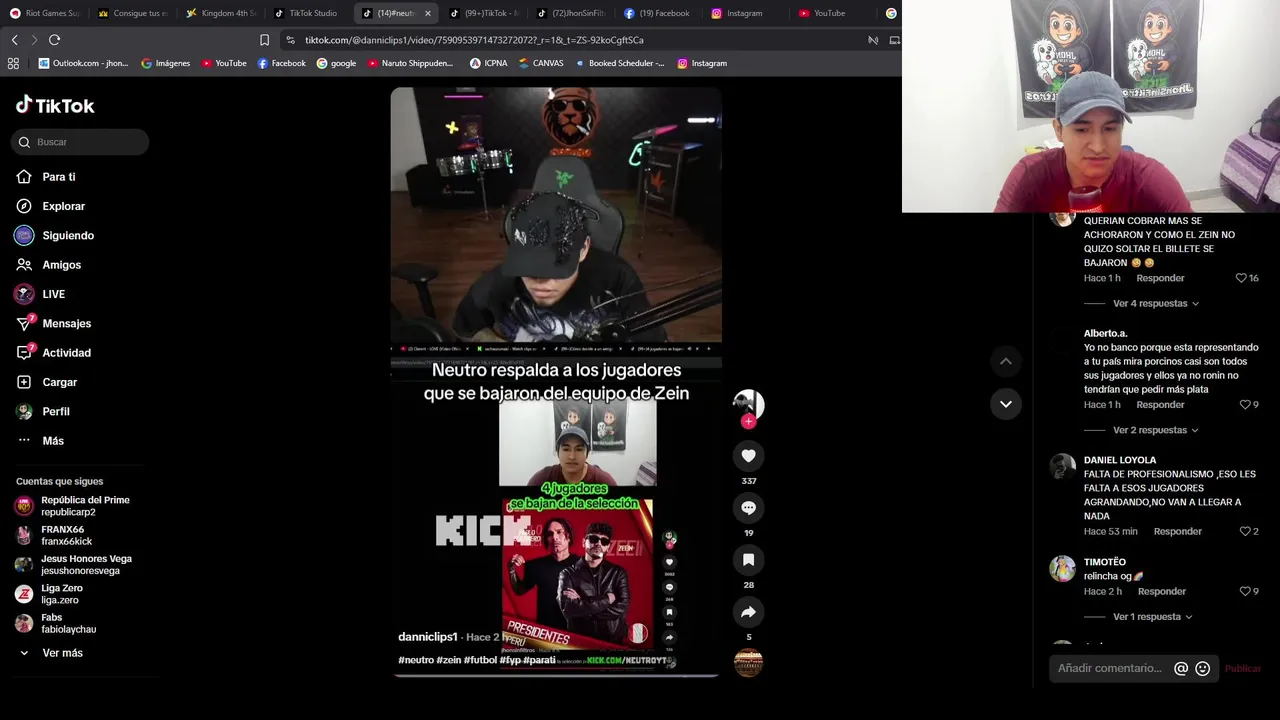The image size is (1280, 720).
Task: Expand Ver 4 respuestas replies
Action: pyautogui.click(x=1156, y=303)
